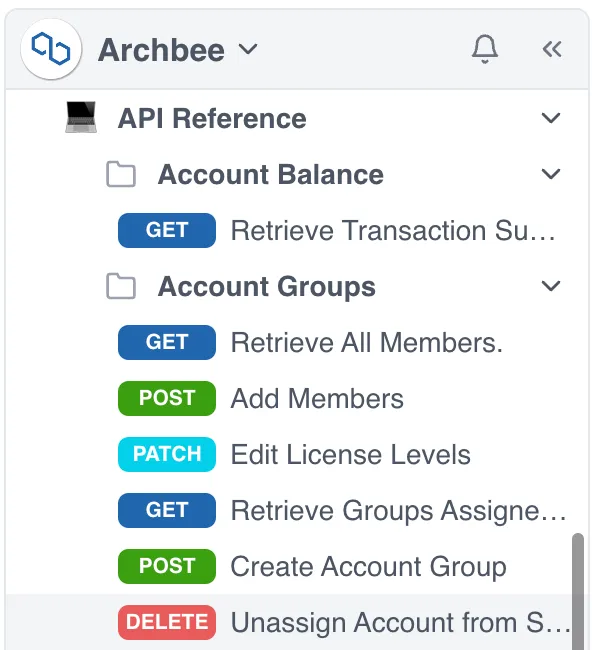Open Retrieve Transaction Su… endpoint
592x650 pixels.
[393, 230]
